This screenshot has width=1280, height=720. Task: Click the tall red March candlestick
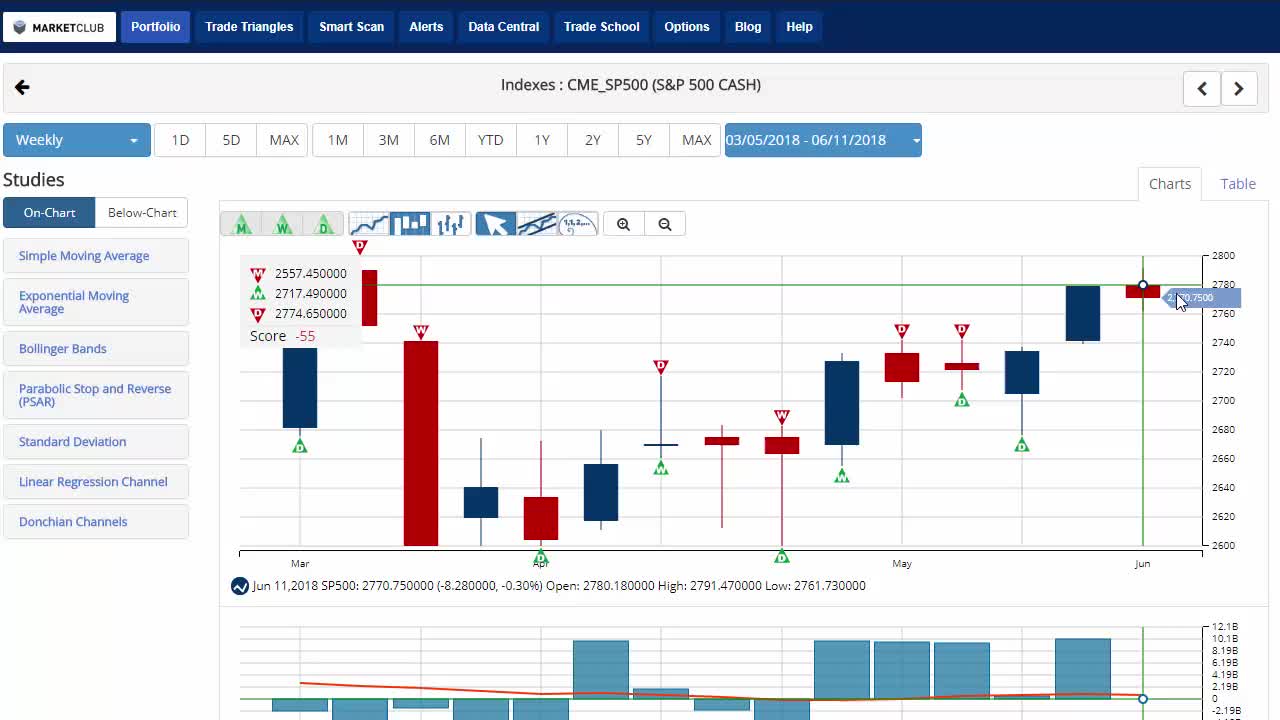(x=421, y=443)
